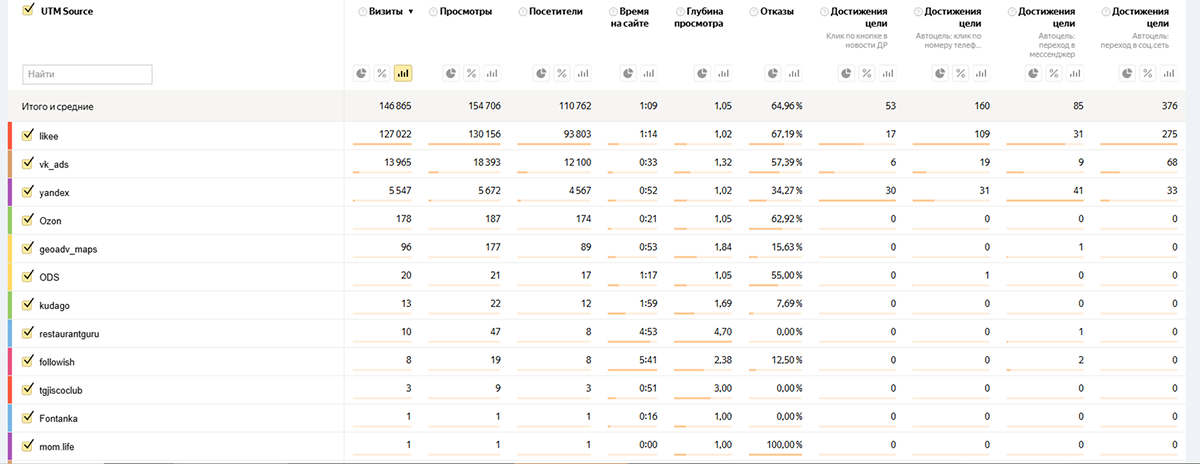Select pie icon under 'переход в мессенджер' goal

coord(1034,73)
